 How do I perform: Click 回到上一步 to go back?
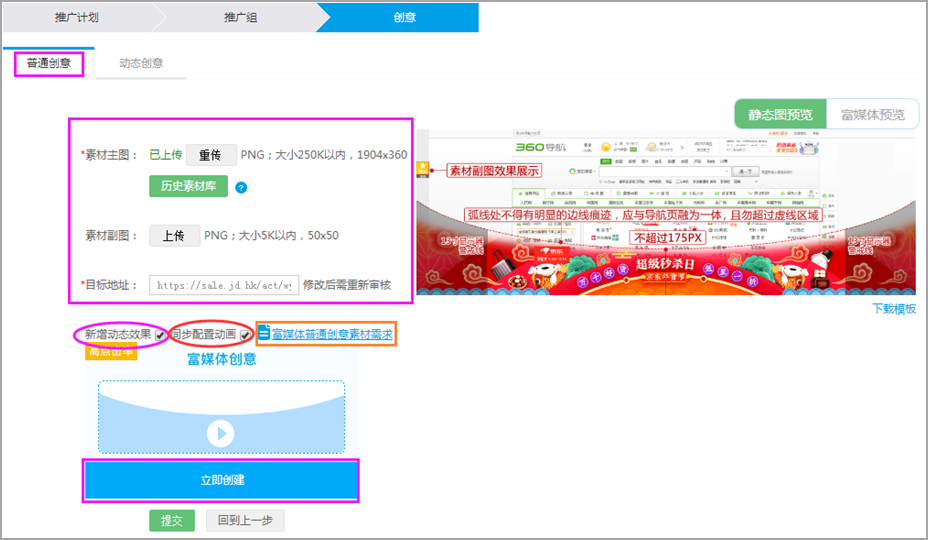pyautogui.click(x=245, y=520)
